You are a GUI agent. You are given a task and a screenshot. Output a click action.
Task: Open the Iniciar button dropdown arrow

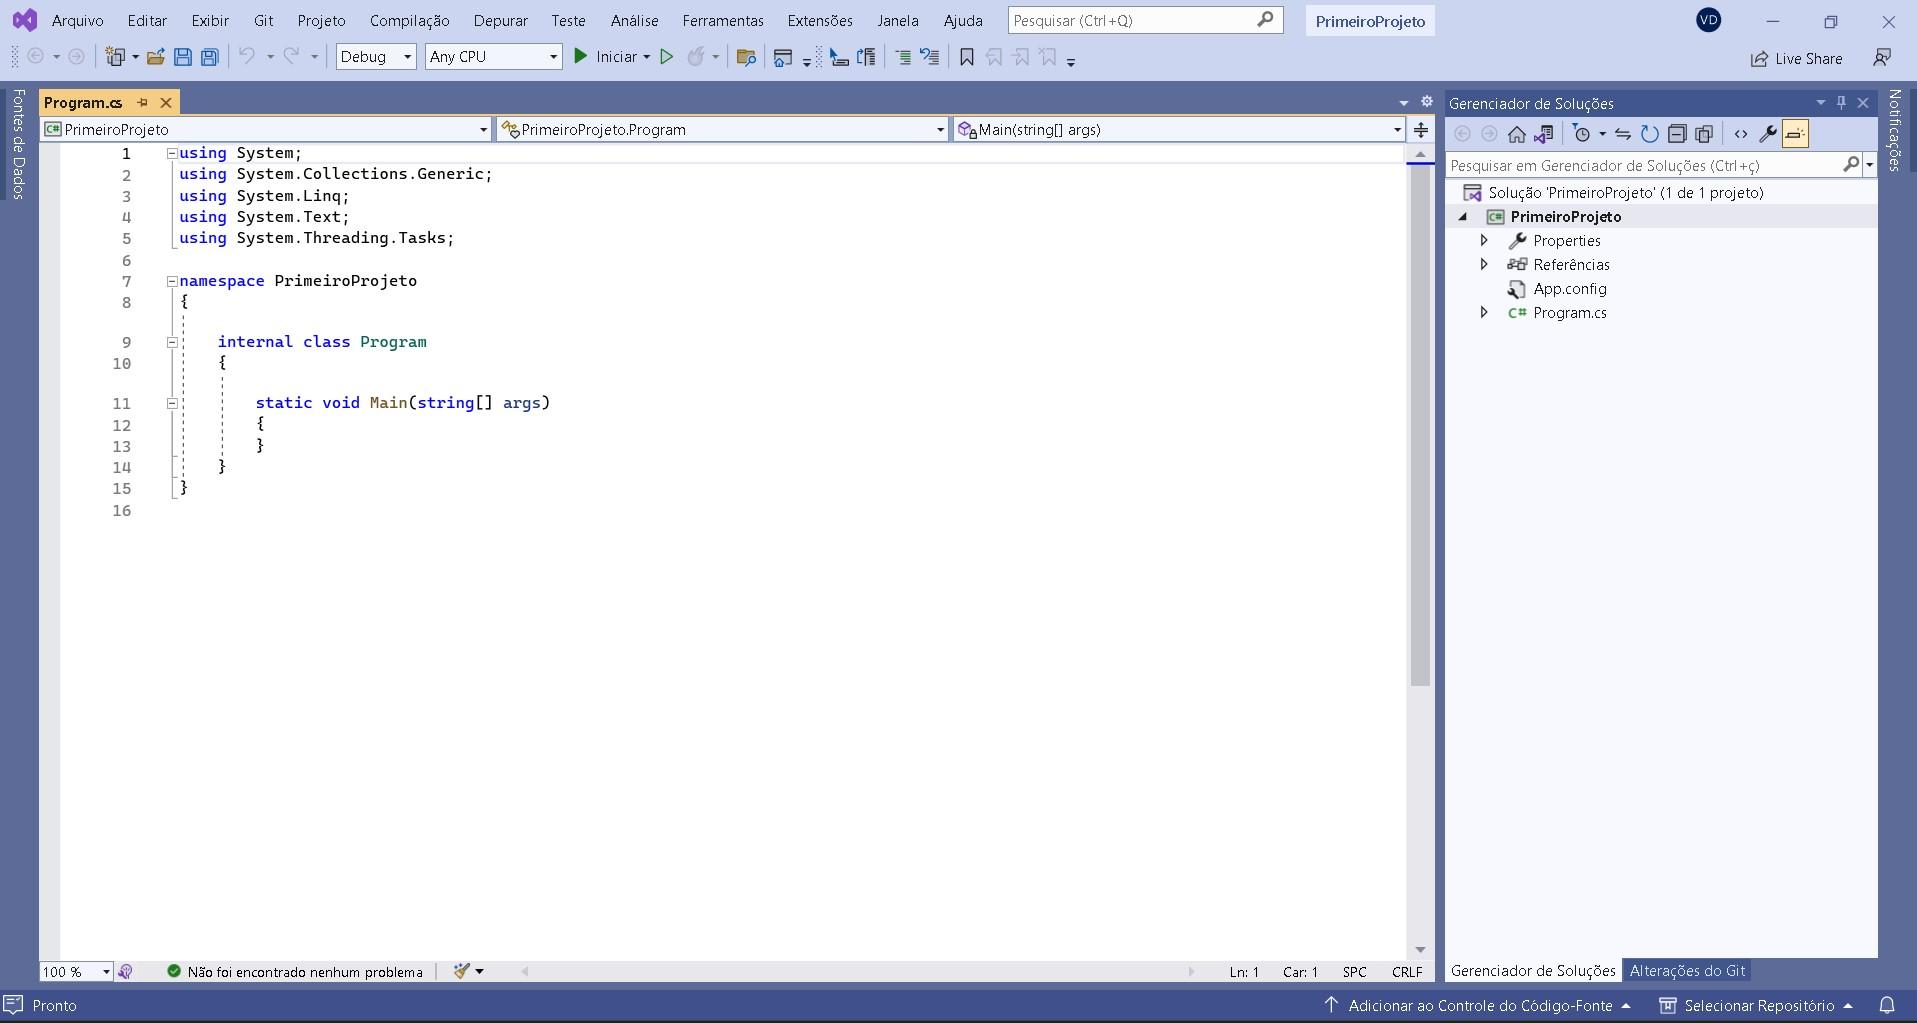646,57
